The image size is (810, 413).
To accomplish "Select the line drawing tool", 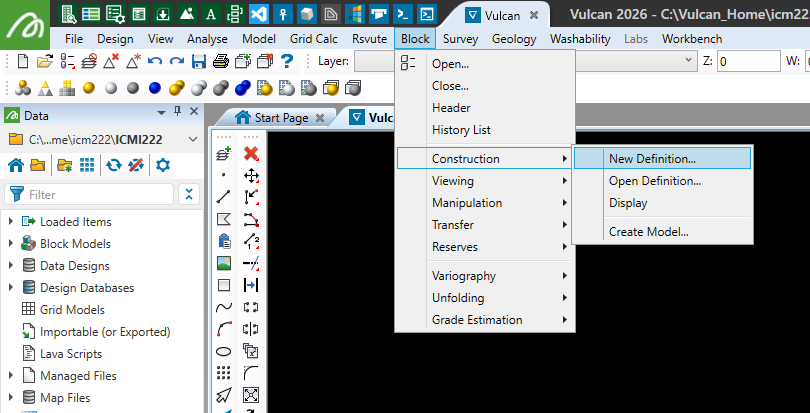I will pos(223,197).
